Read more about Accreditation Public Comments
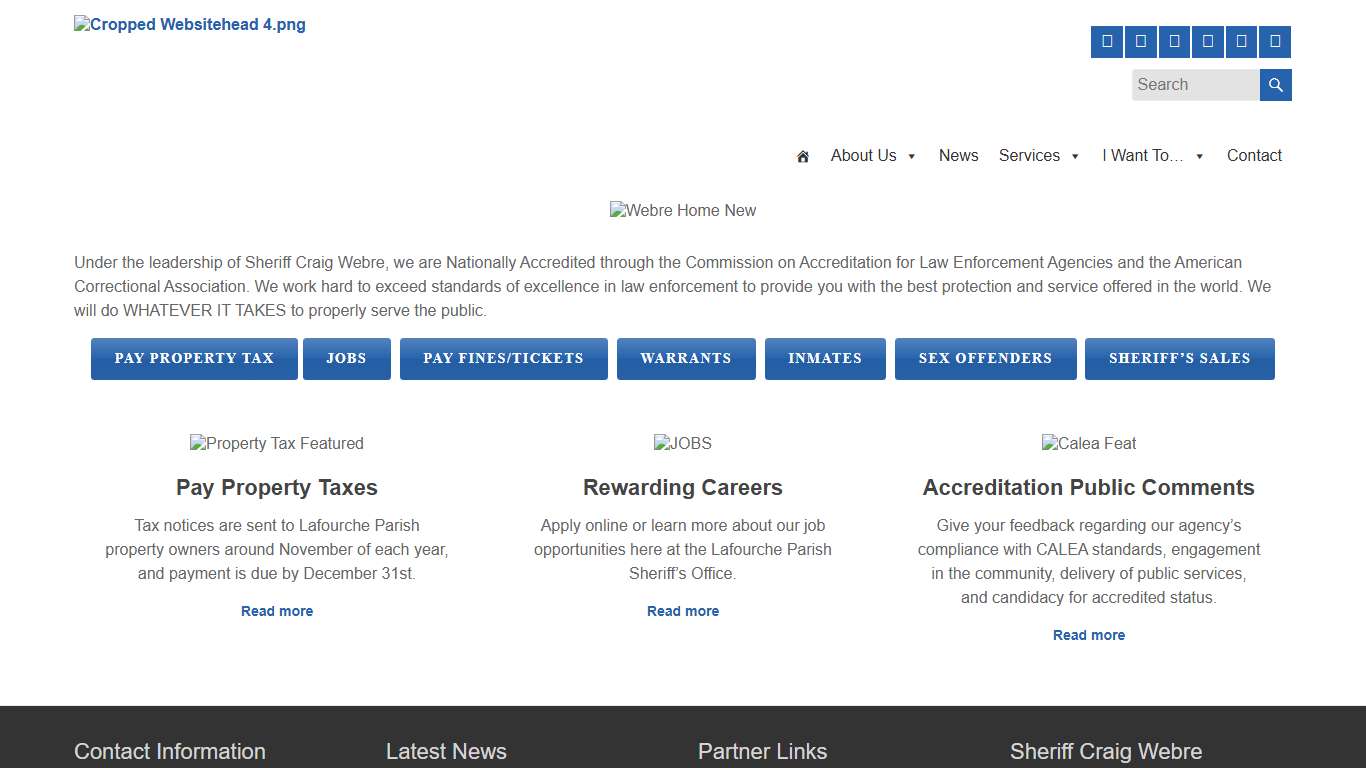 (x=1088, y=635)
